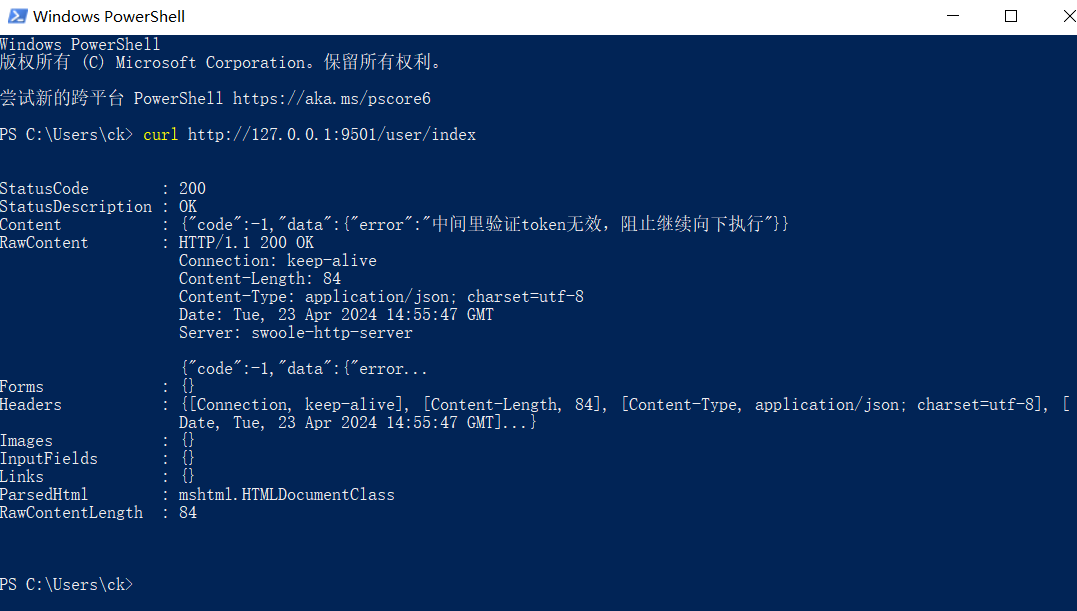Screen dimensions: 1077x611
Task: Click the Windows PowerShell title text
Action: (x=109, y=16)
